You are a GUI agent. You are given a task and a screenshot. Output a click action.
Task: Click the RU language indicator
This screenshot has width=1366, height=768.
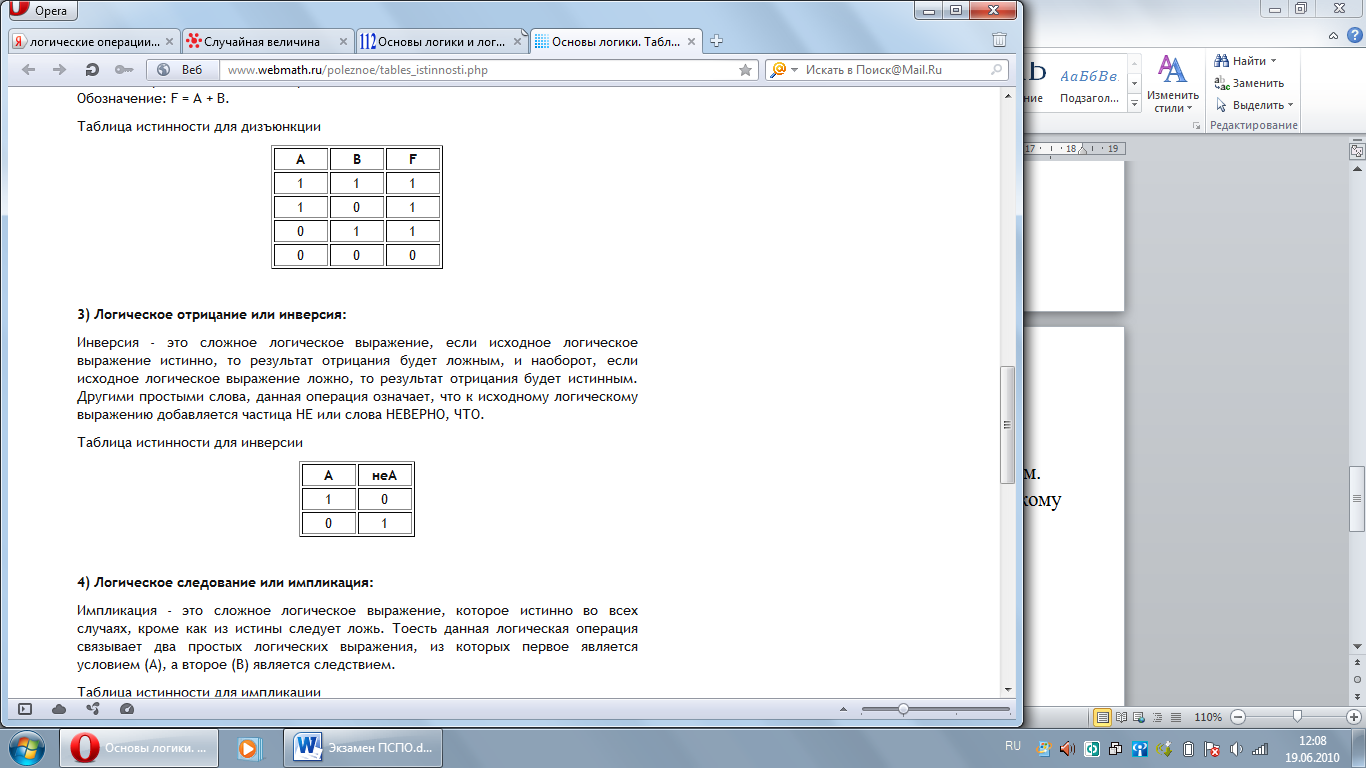pos(1012,747)
